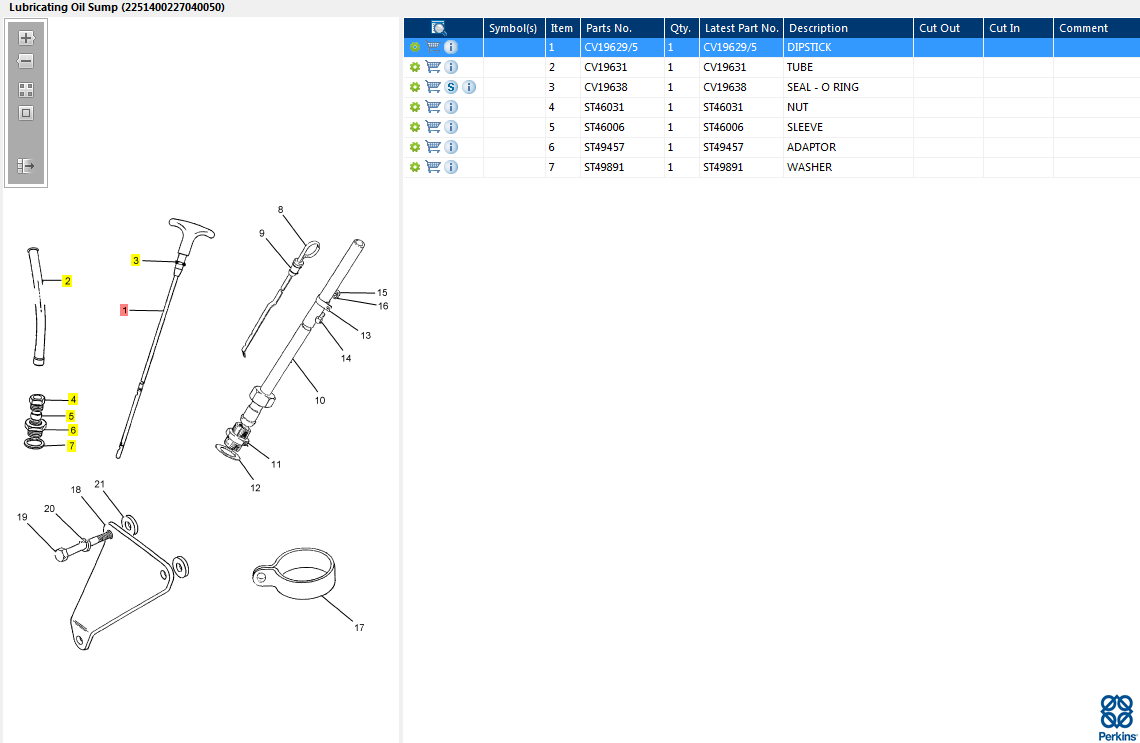Click the S symbol icon for CV19638
1140x743 pixels.
tap(451, 87)
